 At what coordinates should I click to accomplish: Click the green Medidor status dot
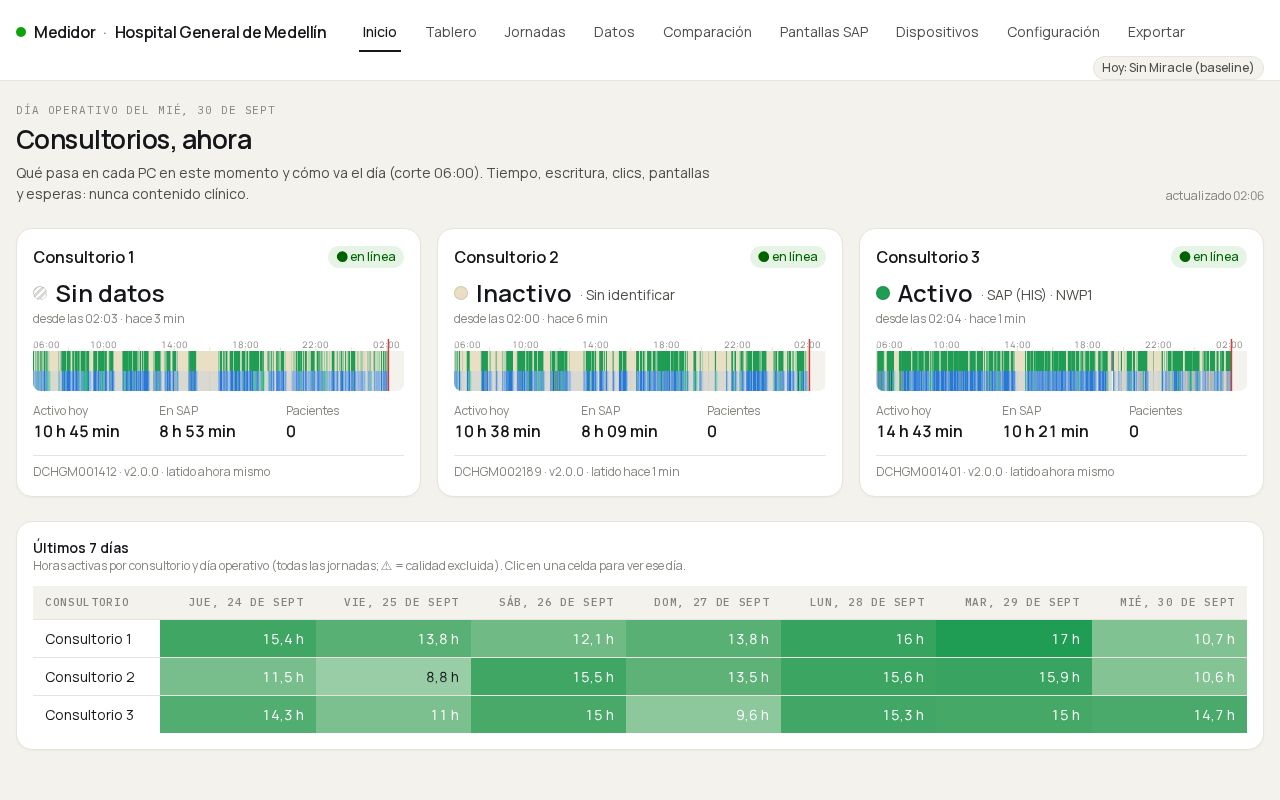pos(21,32)
